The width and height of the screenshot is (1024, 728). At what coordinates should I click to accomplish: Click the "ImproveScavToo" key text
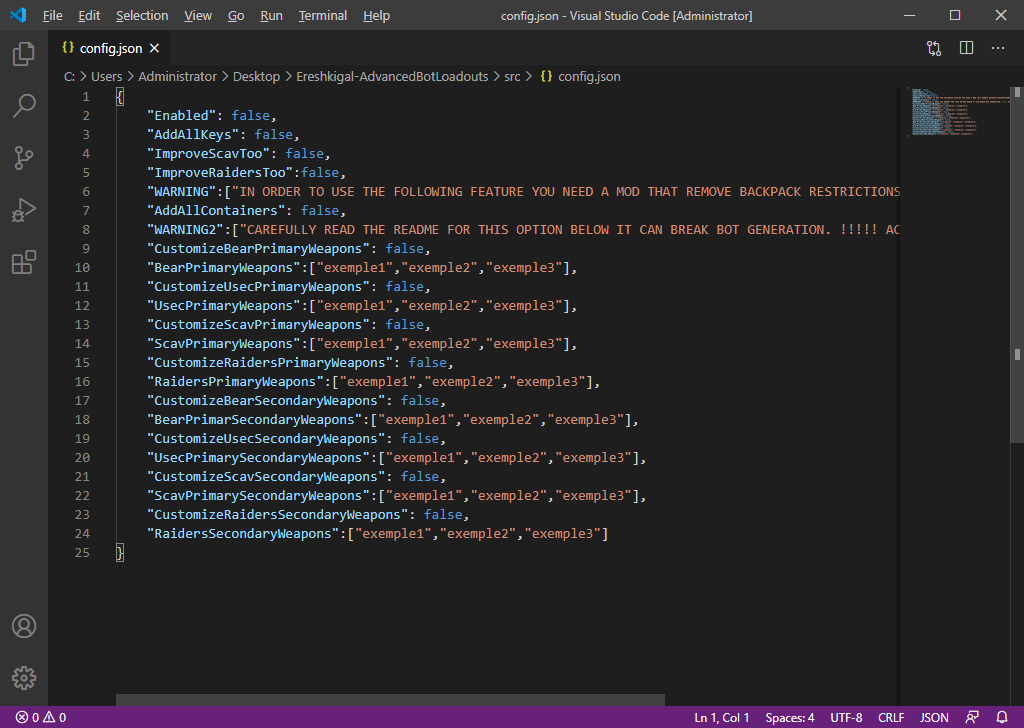[x=208, y=153]
